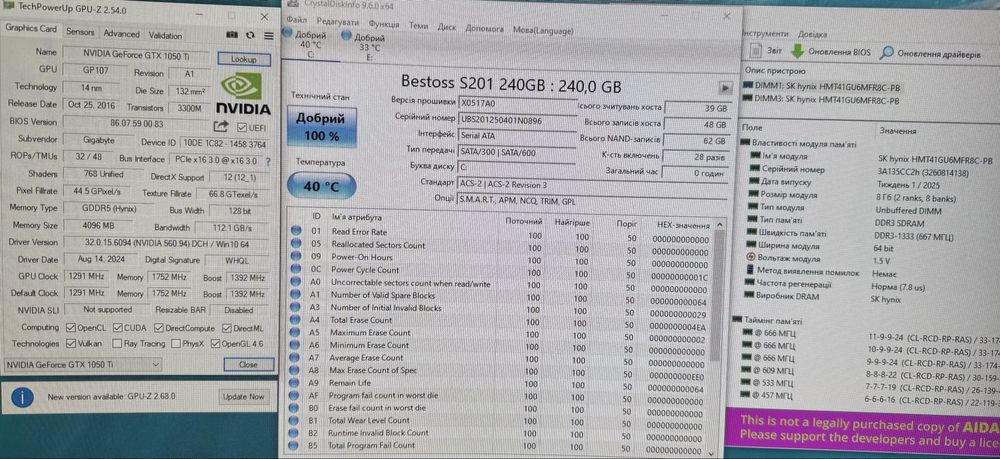1000x459 pixels.
Task: Click the status dot of Power-On Hours row
Action: [295, 256]
